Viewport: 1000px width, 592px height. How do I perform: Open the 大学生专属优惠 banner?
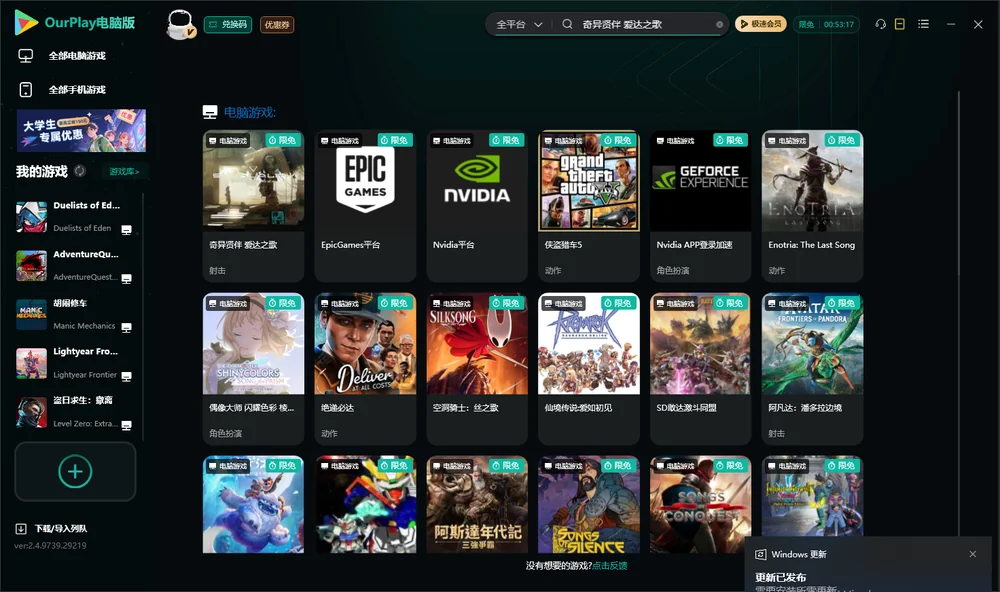(x=81, y=131)
